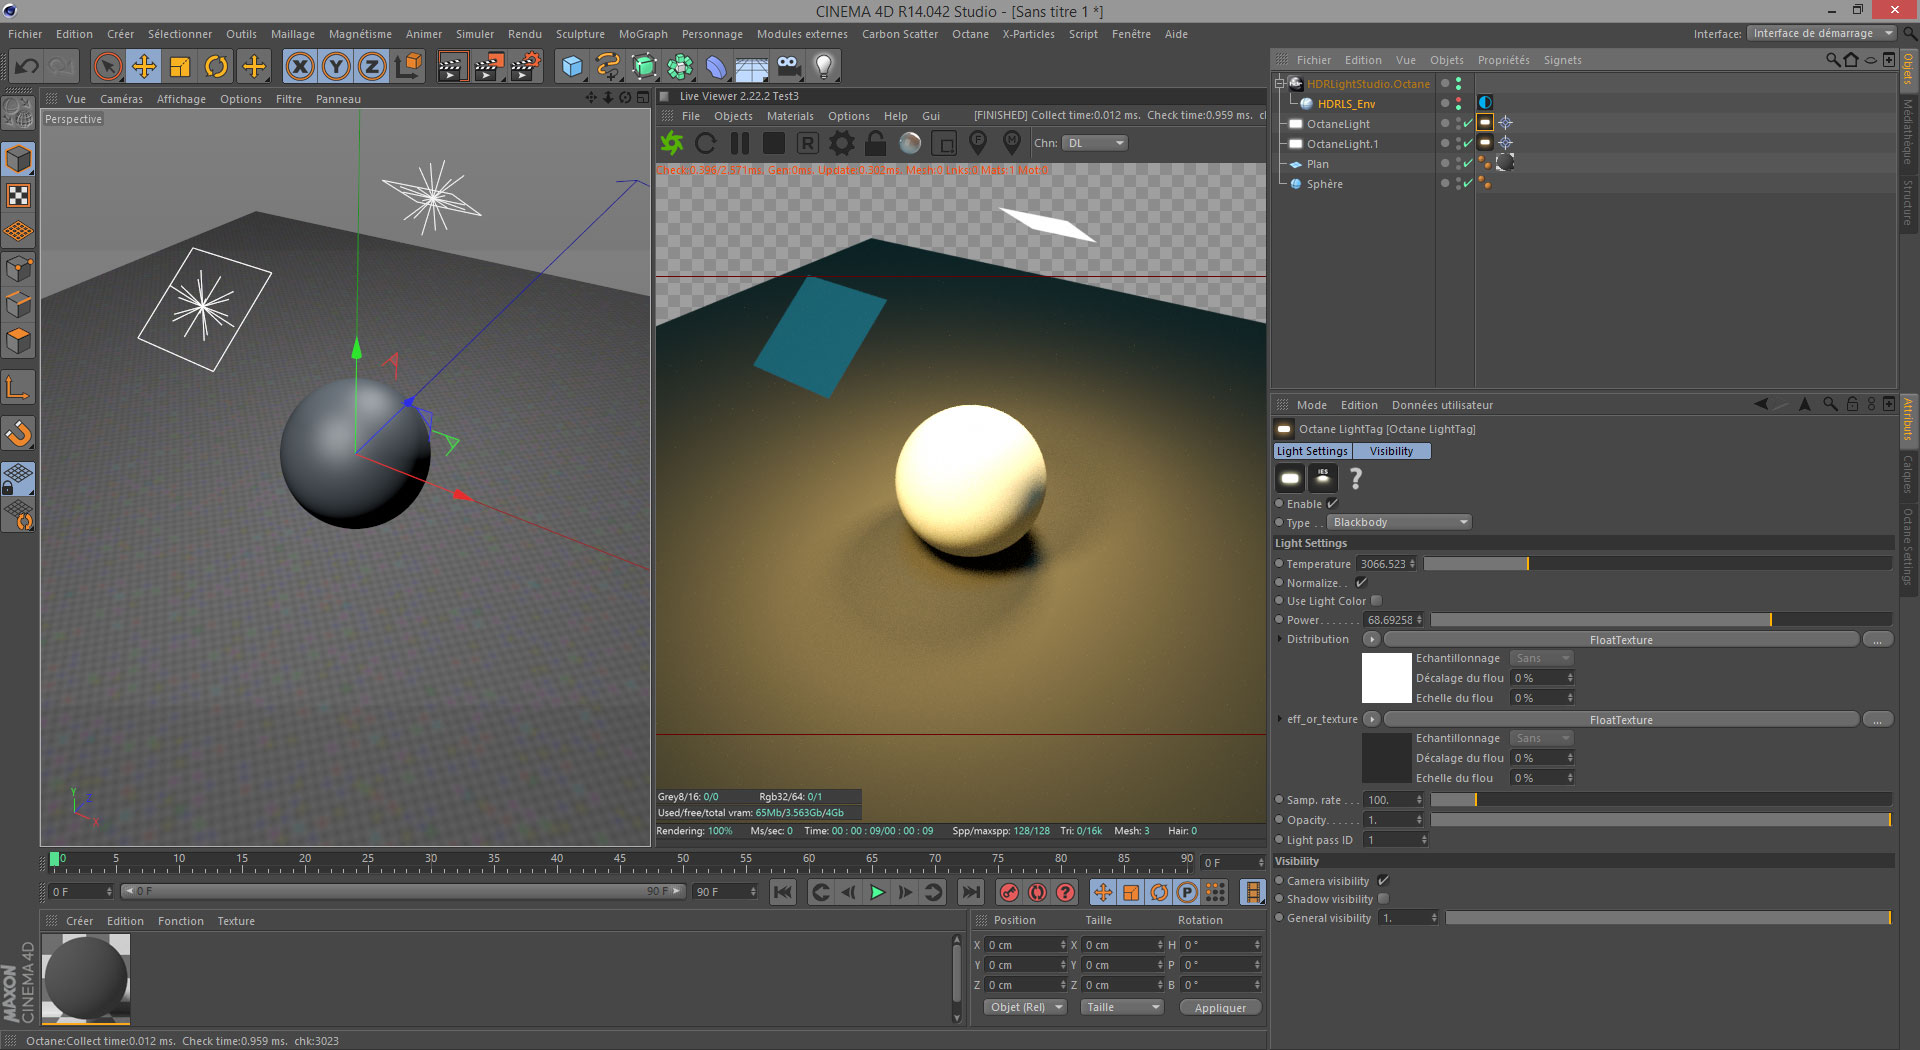Toggle the green check for OctaneLight object
The image size is (1920, 1050).
[1468, 124]
